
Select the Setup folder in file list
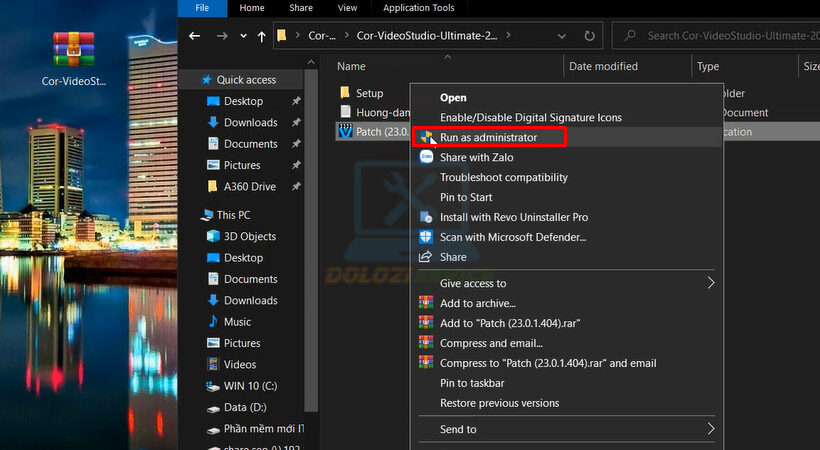369,93
